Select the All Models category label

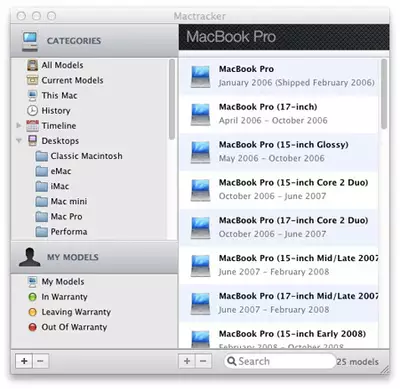62,65
